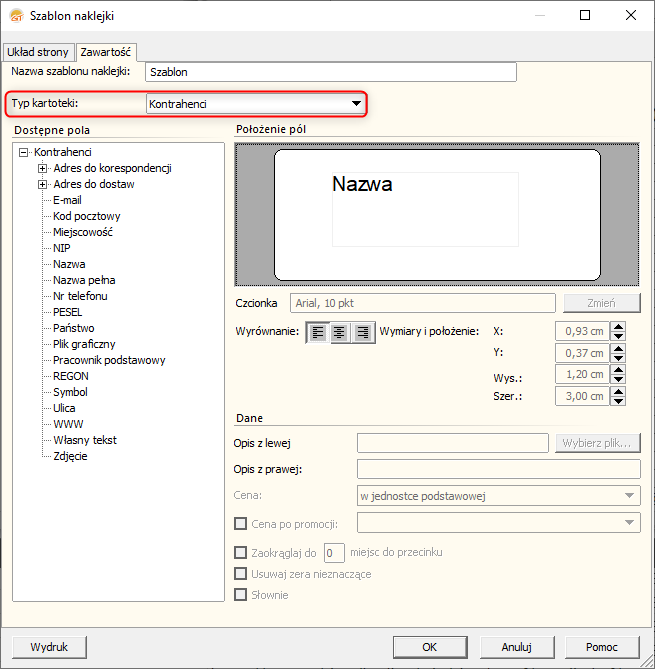Viewport: 655px width, 669px height.
Task: Increase the X position value
Action: point(618,327)
